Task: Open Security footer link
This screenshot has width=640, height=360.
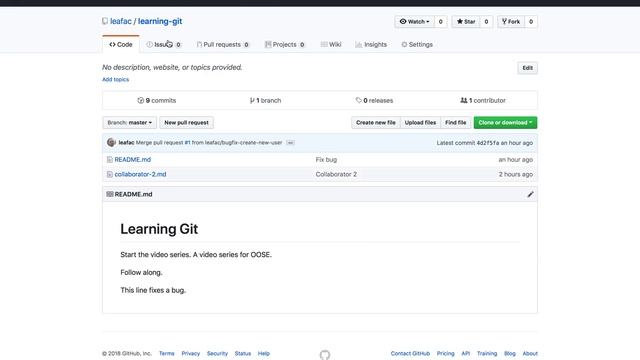Action: (x=217, y=353)
